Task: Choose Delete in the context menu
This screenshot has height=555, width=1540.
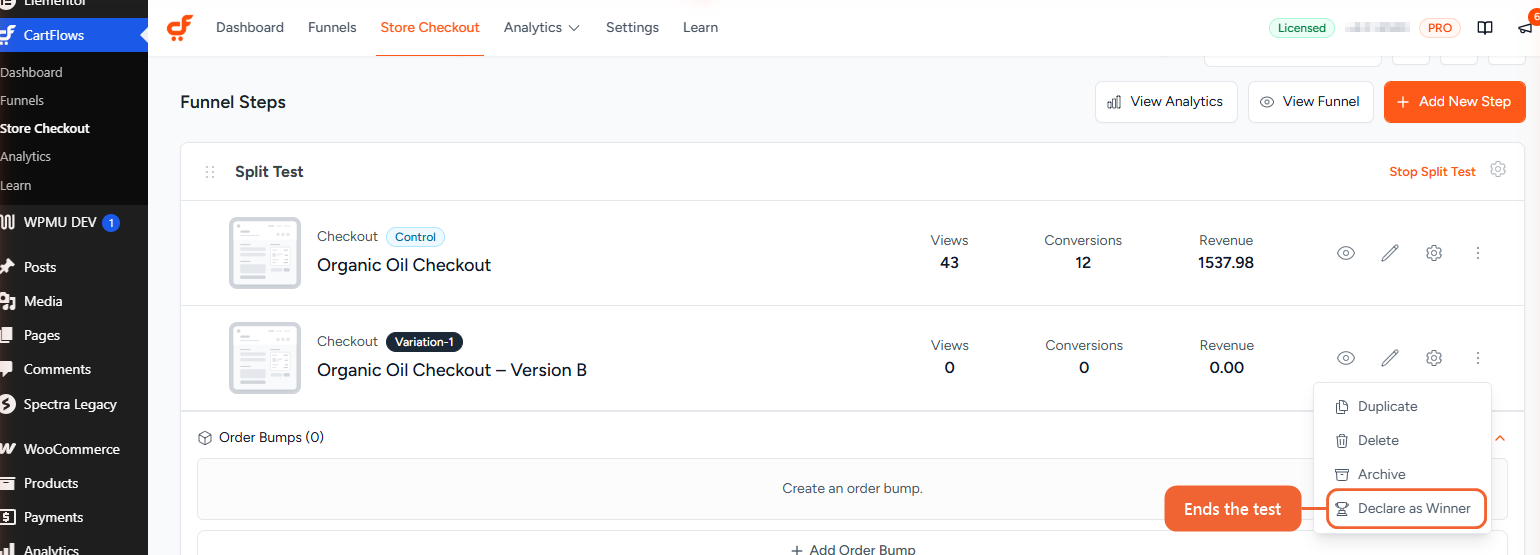Action: point(1400,440)
